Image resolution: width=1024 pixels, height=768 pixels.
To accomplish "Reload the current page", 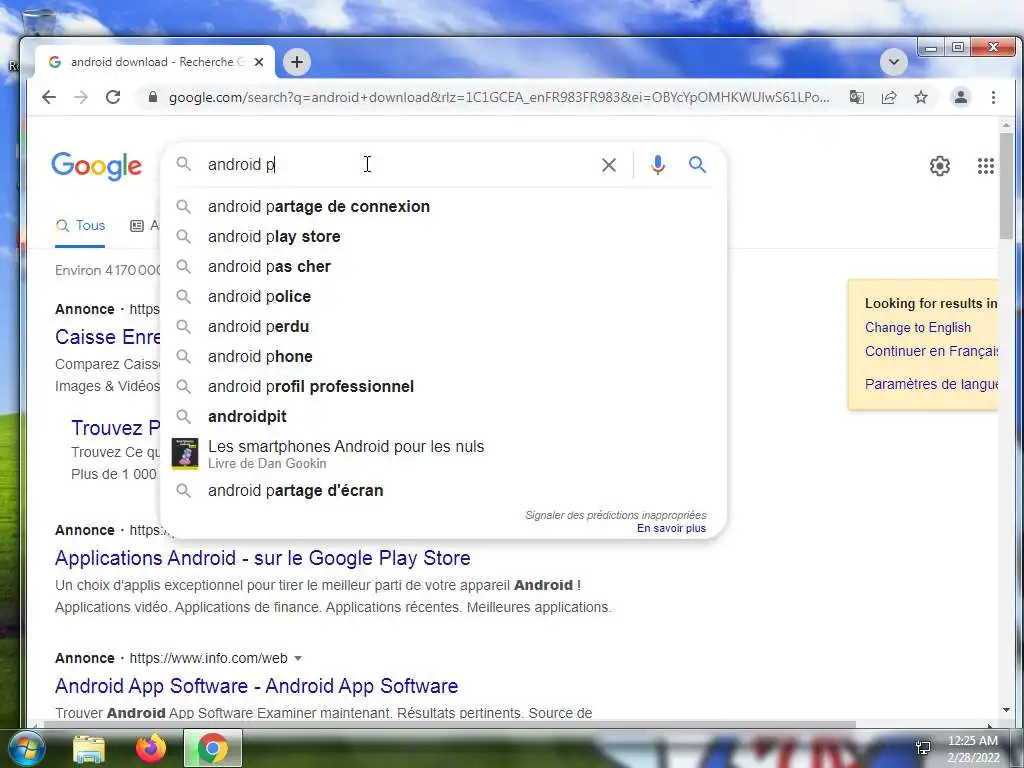I will (113, 97).
